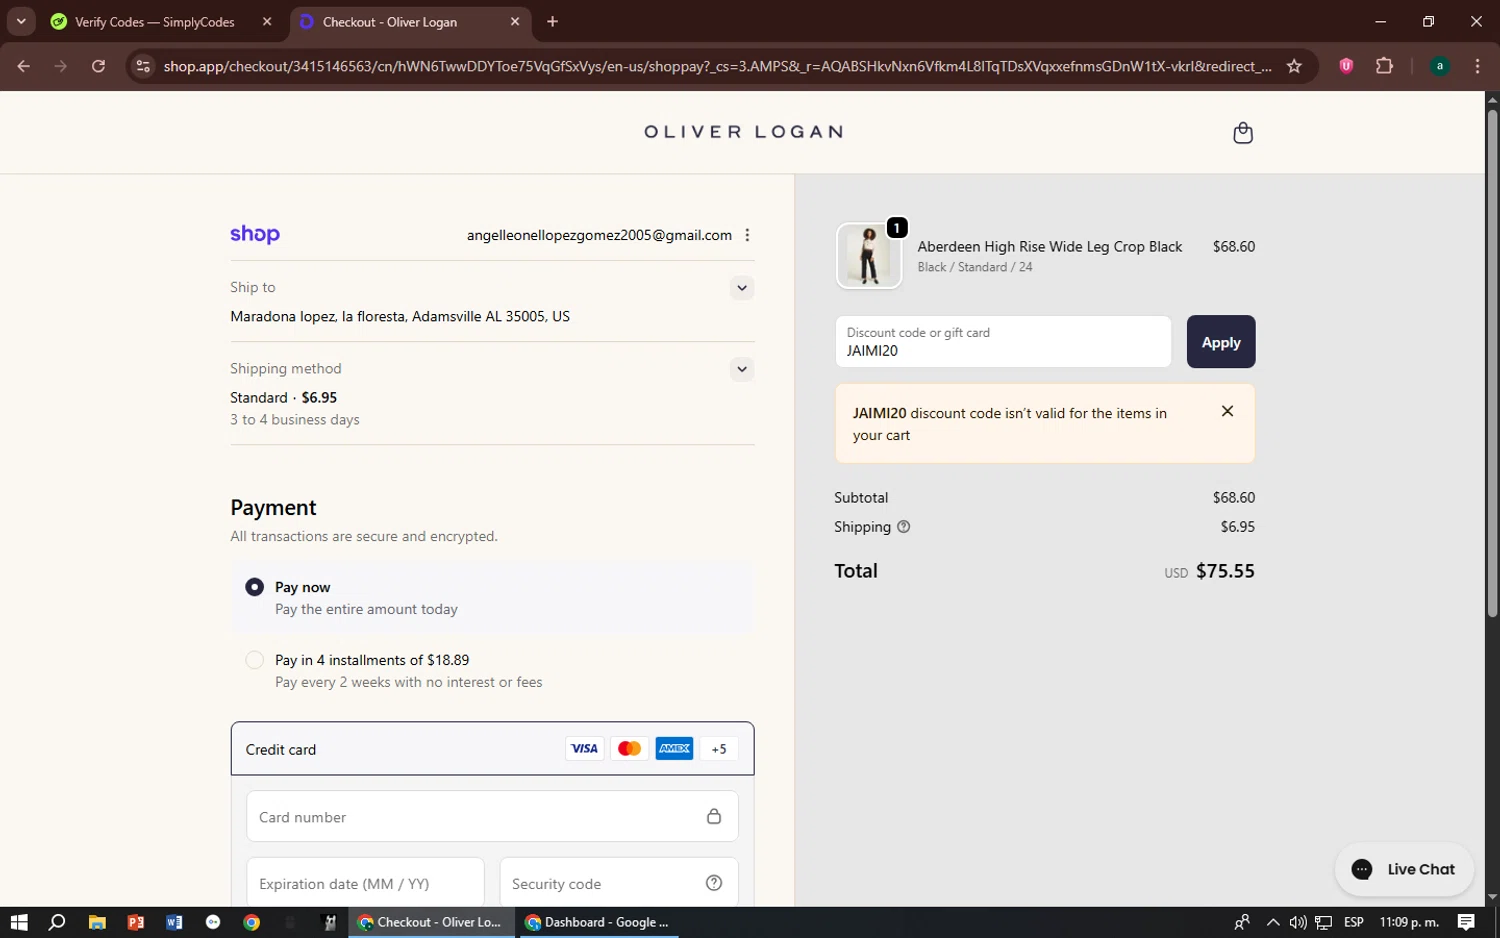This screenshot has width=1500, height=938.
Task: Reload the checkout page
Action: coord(98,66)
